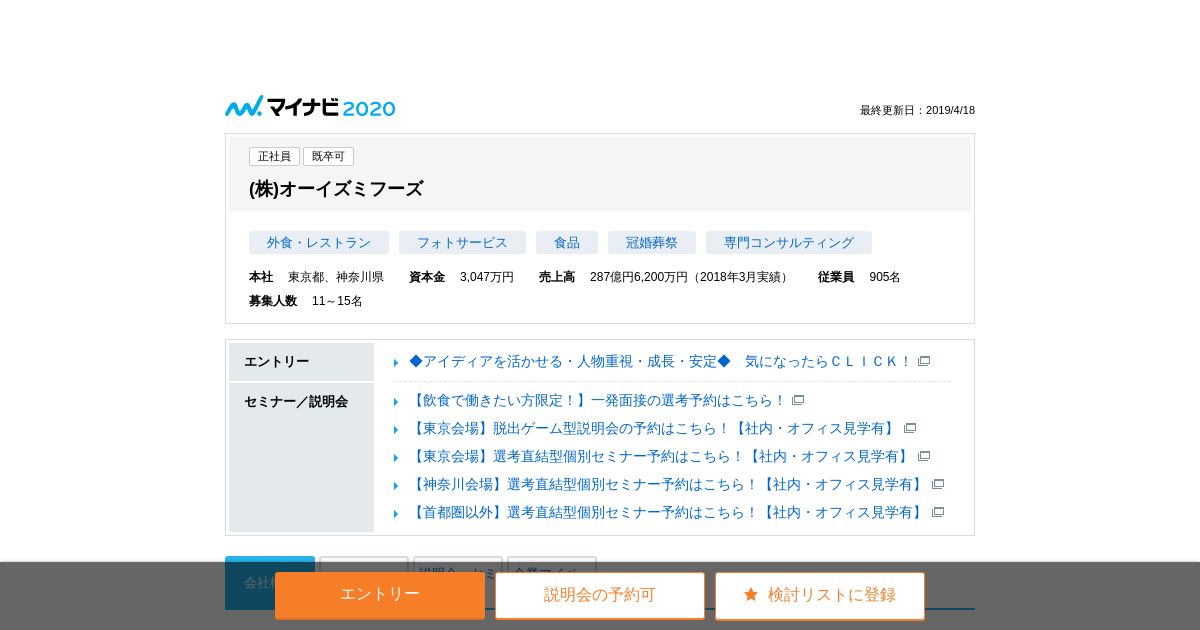The width and height of the screenshot is (1200, 630).
Task: Open external-link icon after 飲食で働きたい方限定 link
Action: coord(798,400)
